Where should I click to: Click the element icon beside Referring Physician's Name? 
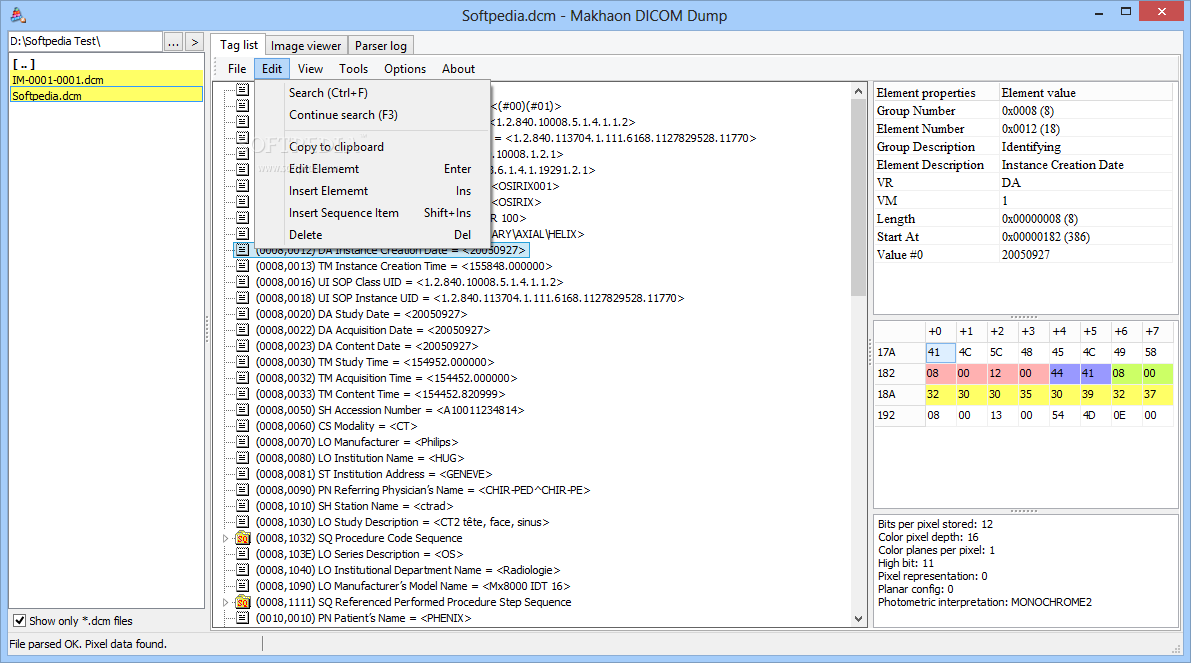coord(242,489)
